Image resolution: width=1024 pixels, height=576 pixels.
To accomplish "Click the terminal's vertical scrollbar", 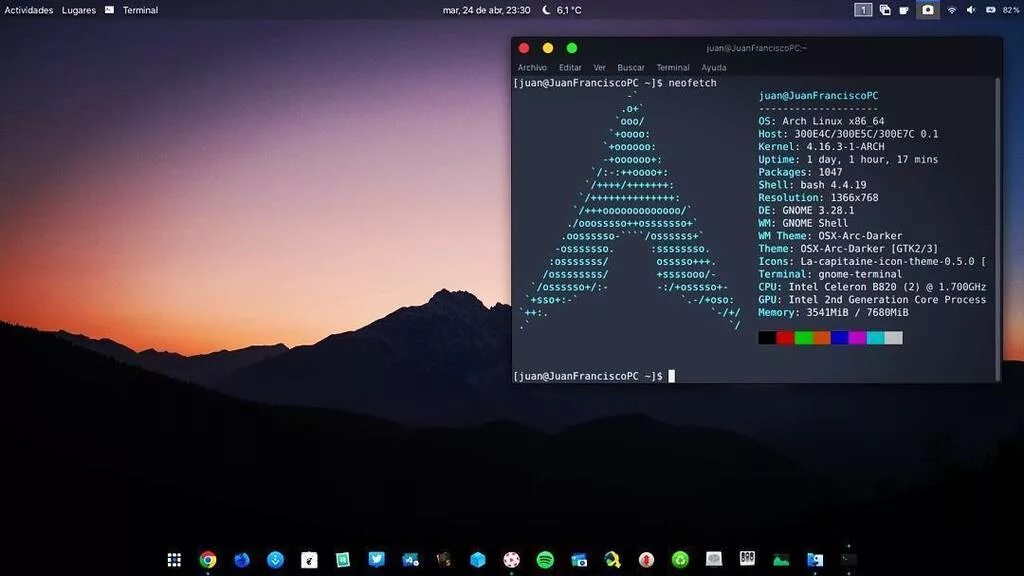I will coord(997,229).
